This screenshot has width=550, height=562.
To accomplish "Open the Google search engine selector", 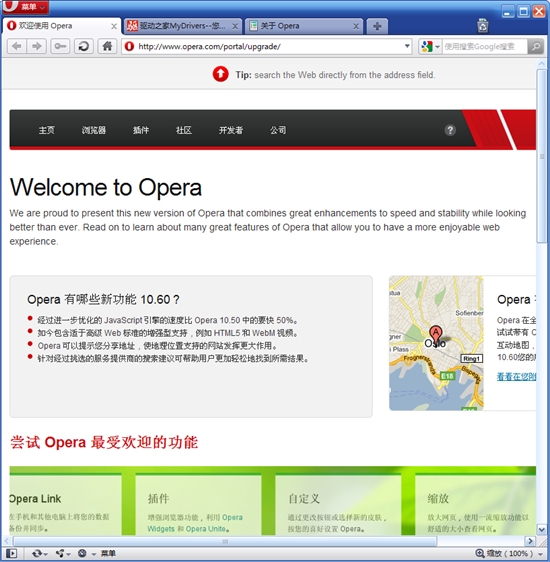I will click(x=430, y=47).
